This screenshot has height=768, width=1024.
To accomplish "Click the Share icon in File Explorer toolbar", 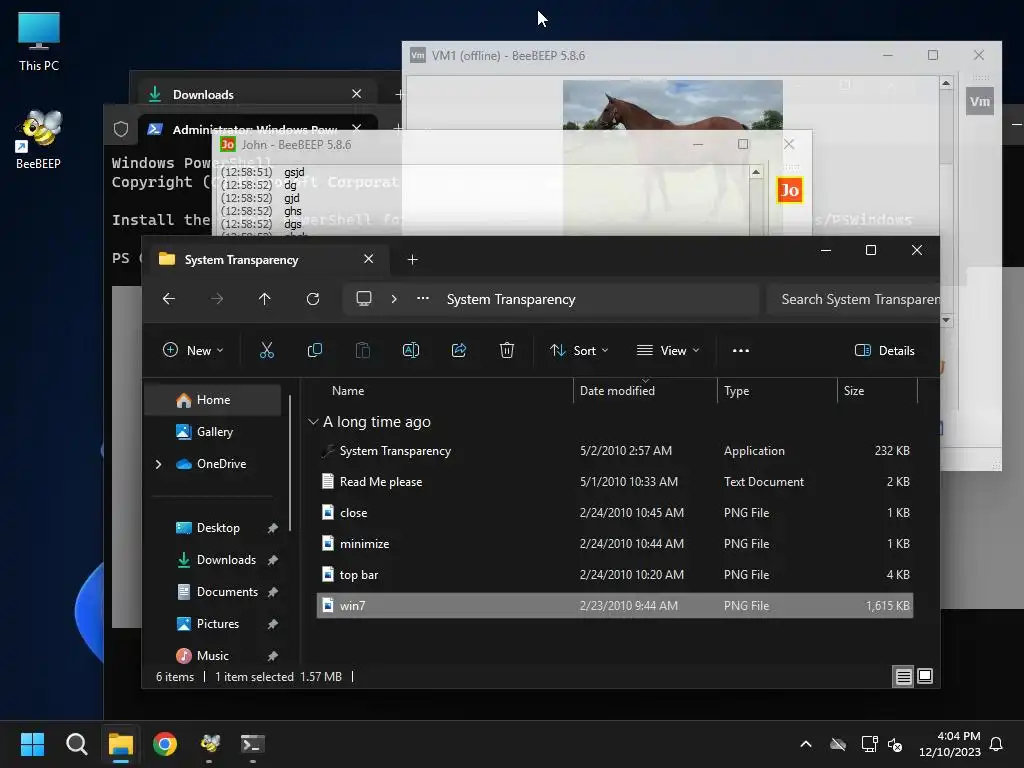I will 459,351.
